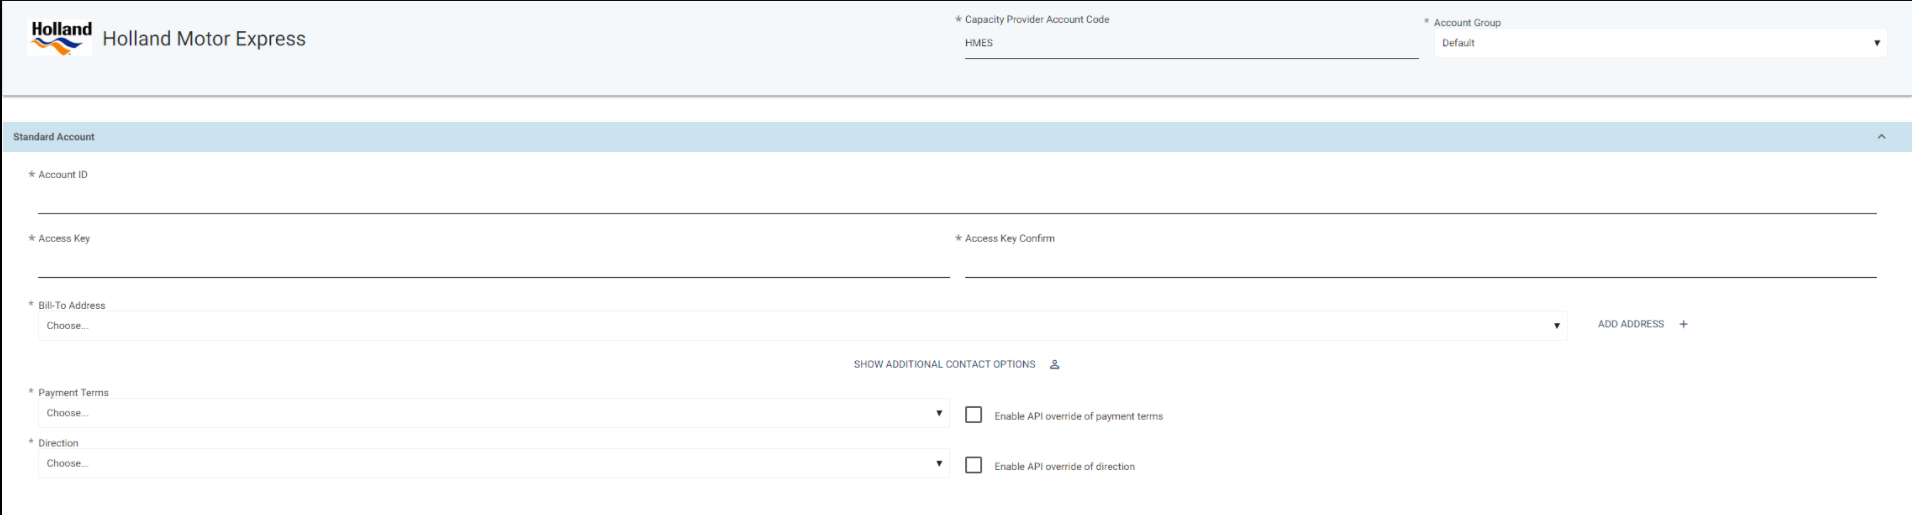Collapse the Standard Account section chevron
This screenshot has height=515, width=1912.
[1881, 137]
